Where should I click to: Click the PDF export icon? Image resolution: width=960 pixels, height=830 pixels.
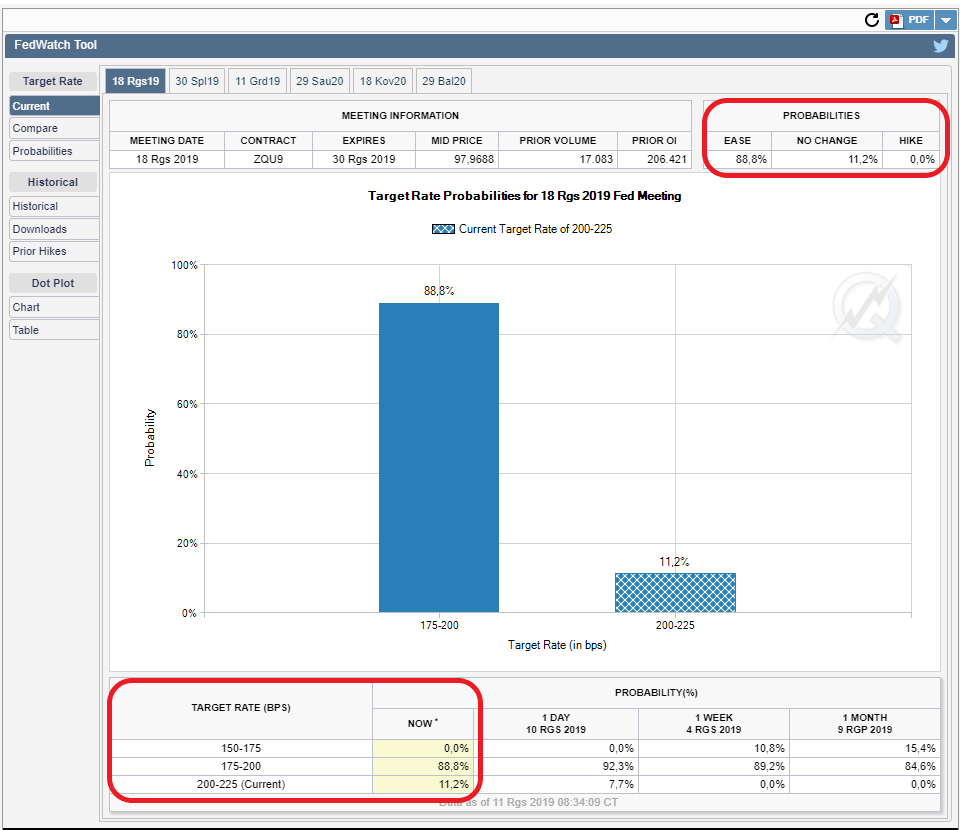pyautogui.click(x=910, y=20)
